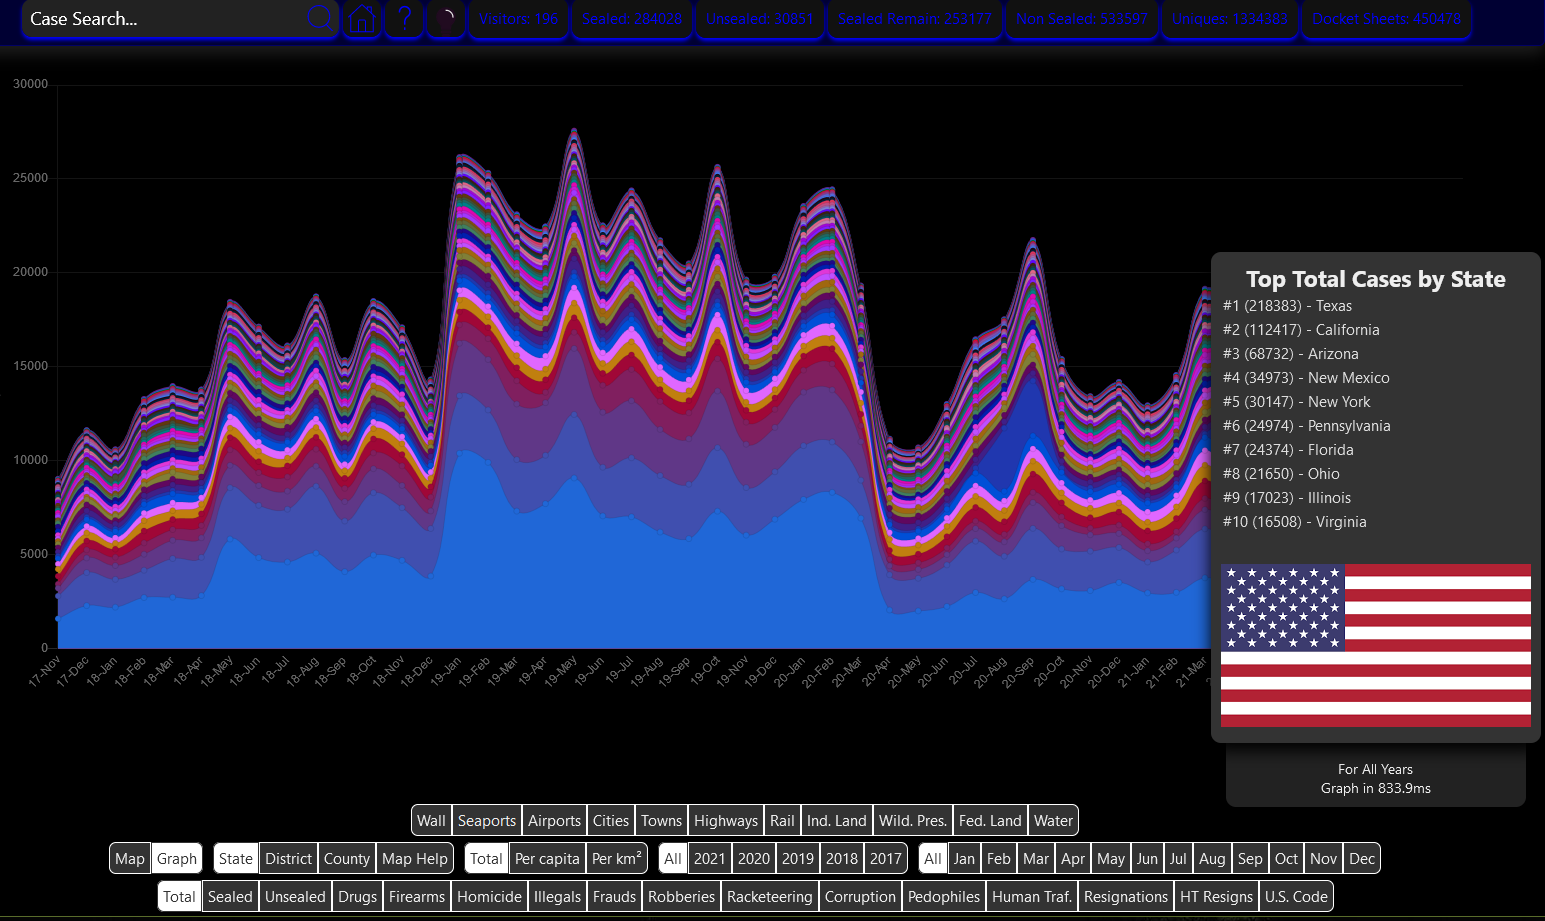Viewport: 1545px width, 921px height.
Task: Filter by month Jan
Action: point(964,858)
